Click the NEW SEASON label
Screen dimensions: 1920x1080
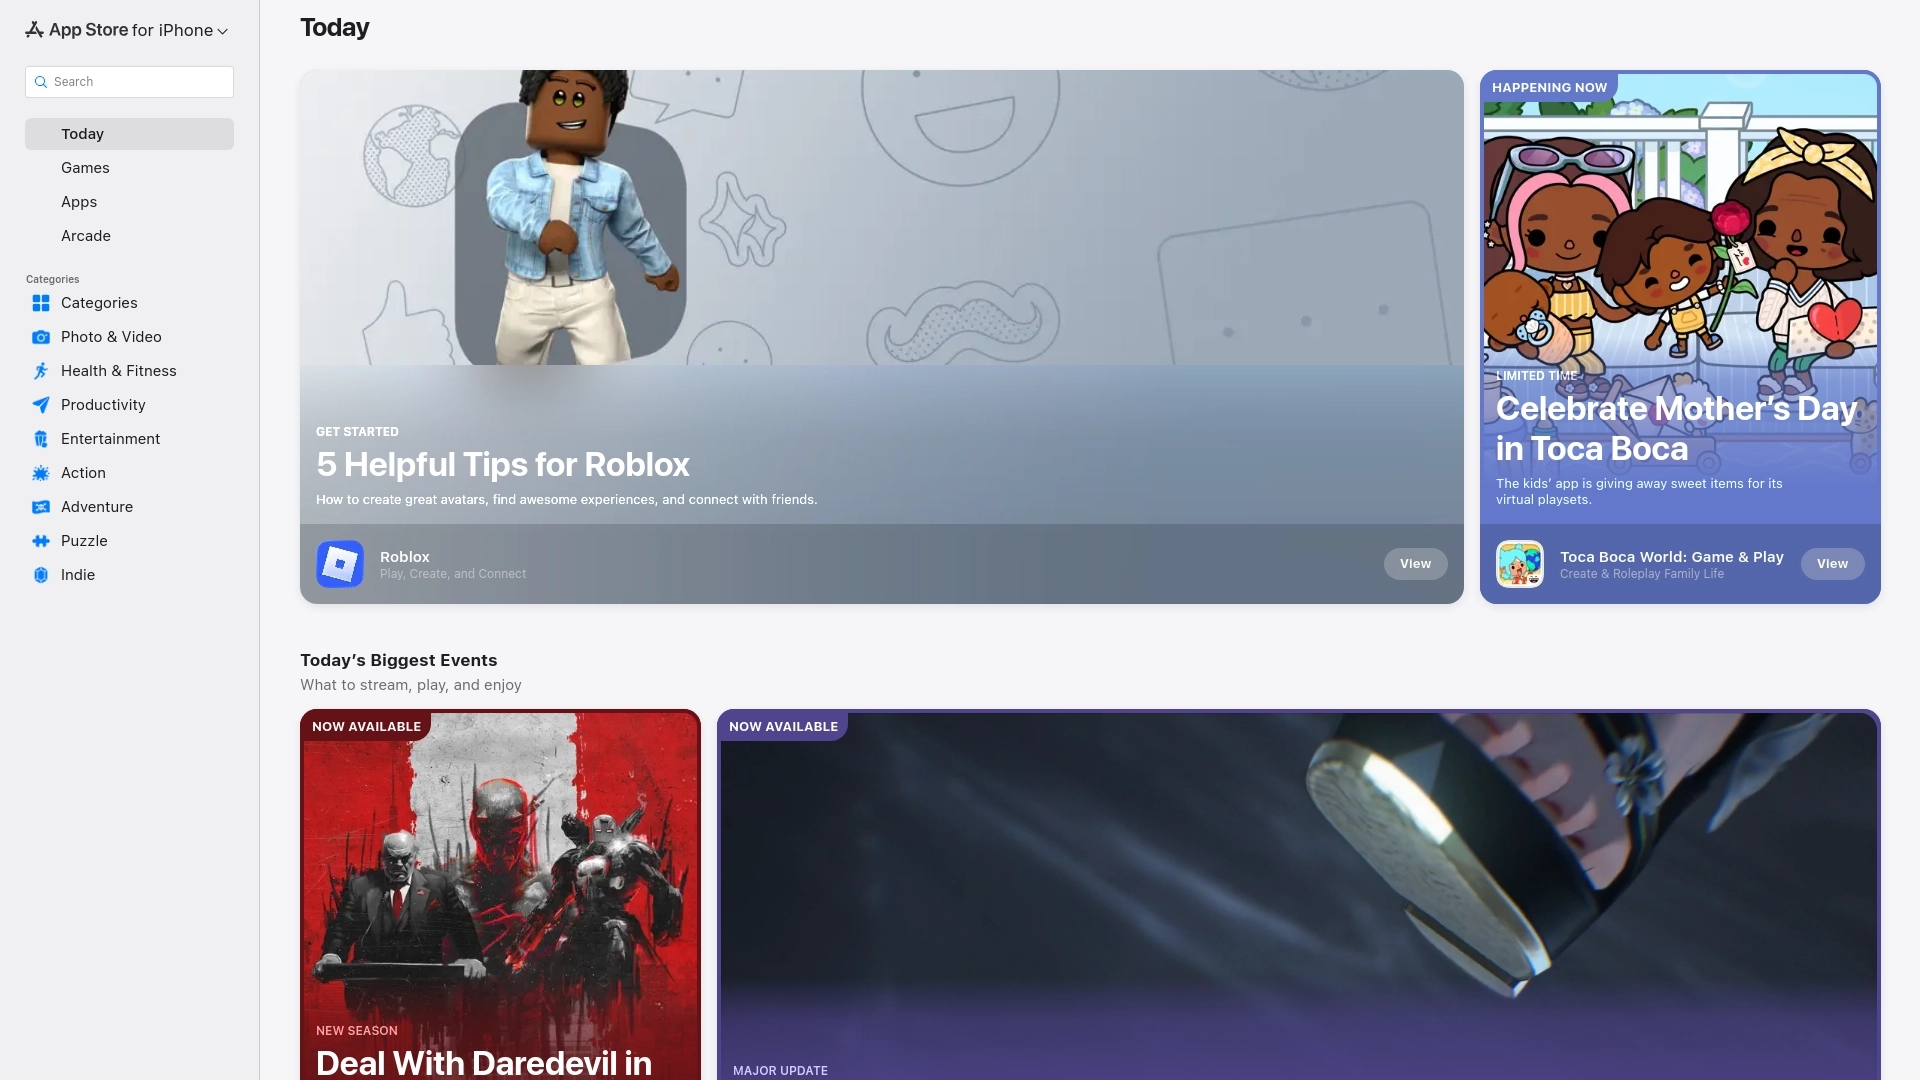tap(357, 1031)
